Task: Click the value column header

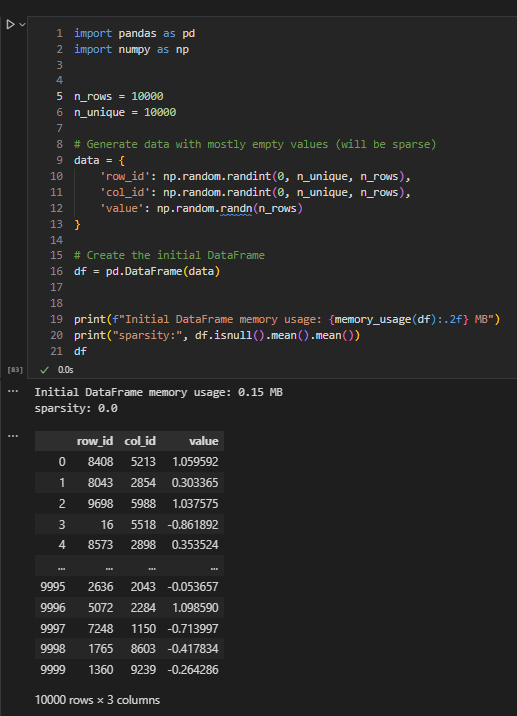Action: (x=204, y=441)
